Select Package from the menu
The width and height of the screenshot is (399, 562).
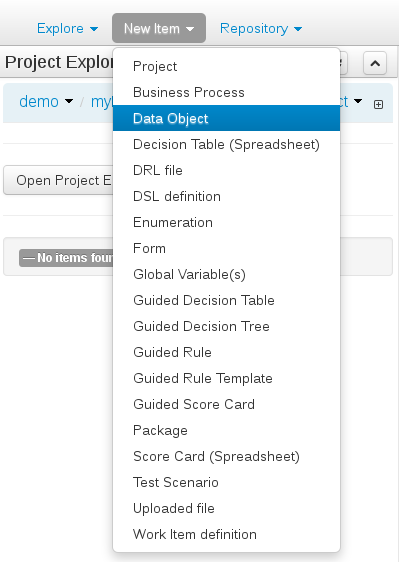[226, 430]
